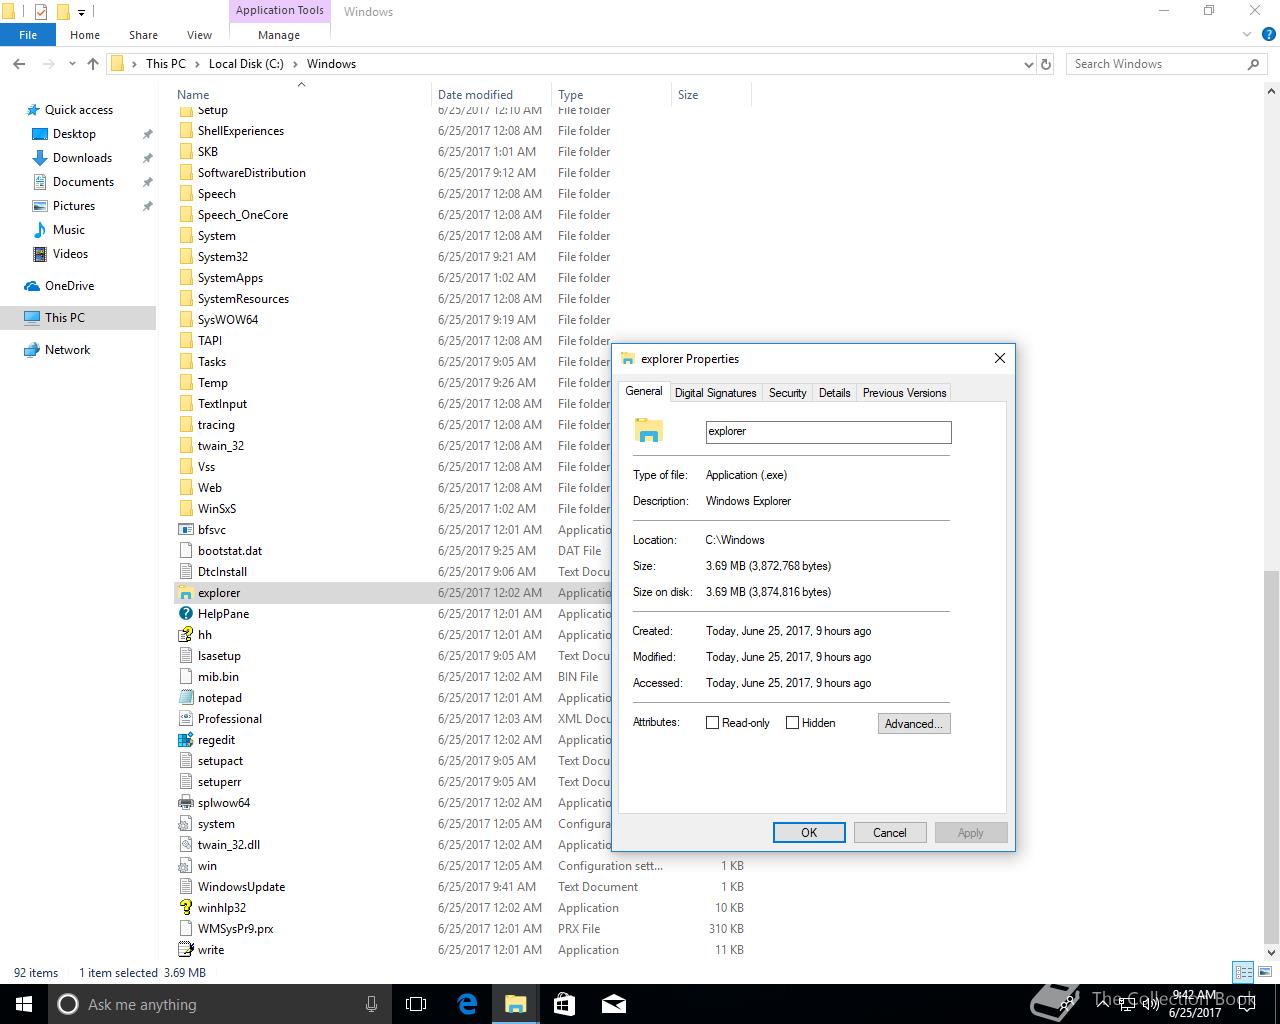Open Windows Start menu

pos(24,1004)
